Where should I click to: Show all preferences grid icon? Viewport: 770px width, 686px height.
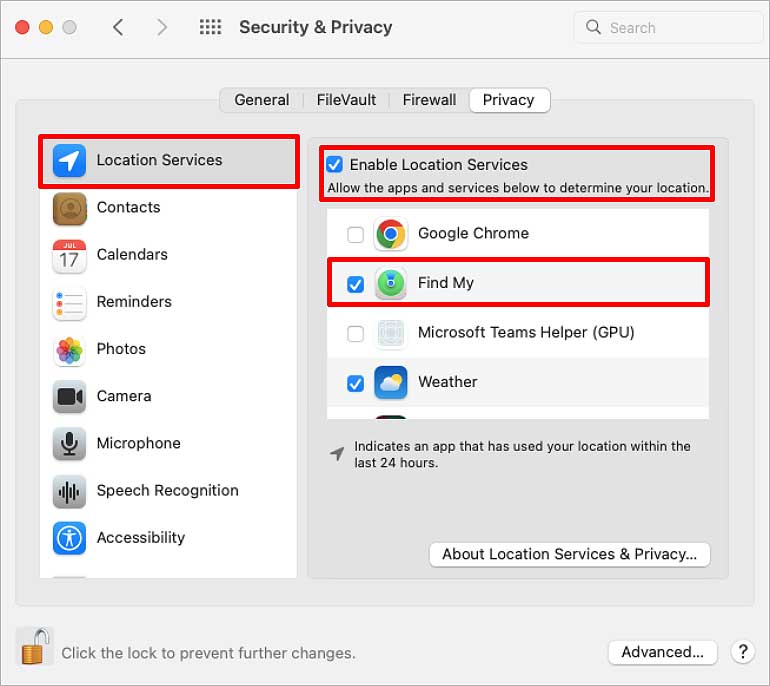point(210,27)
